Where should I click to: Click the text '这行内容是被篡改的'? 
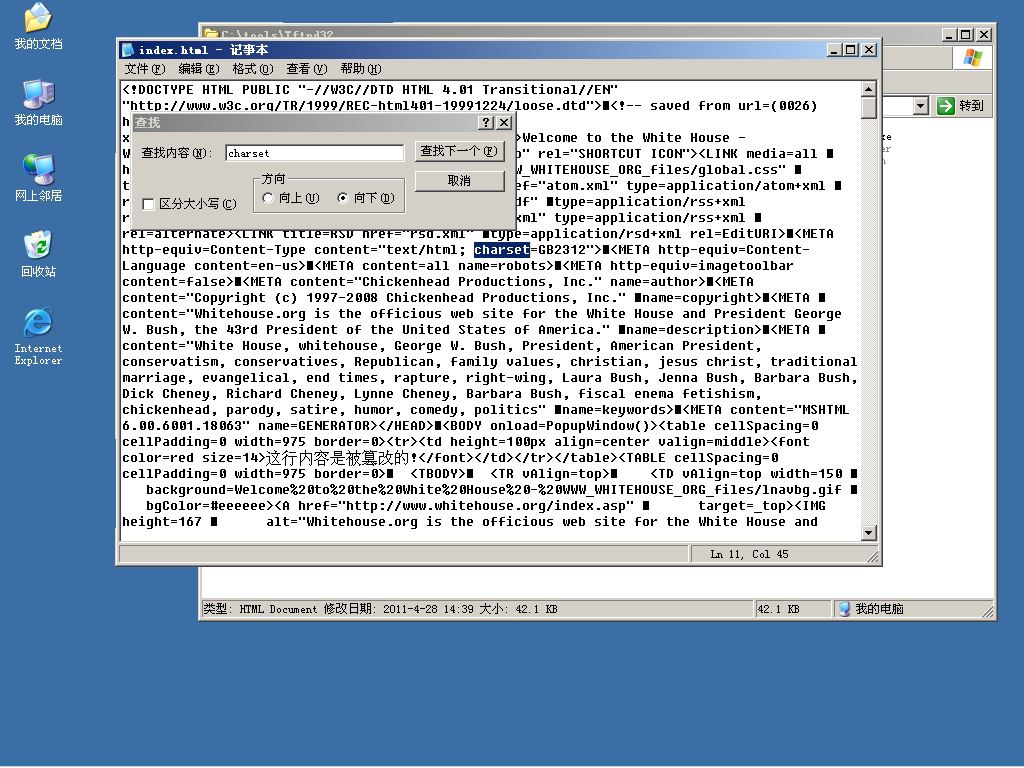coord(337,457)
